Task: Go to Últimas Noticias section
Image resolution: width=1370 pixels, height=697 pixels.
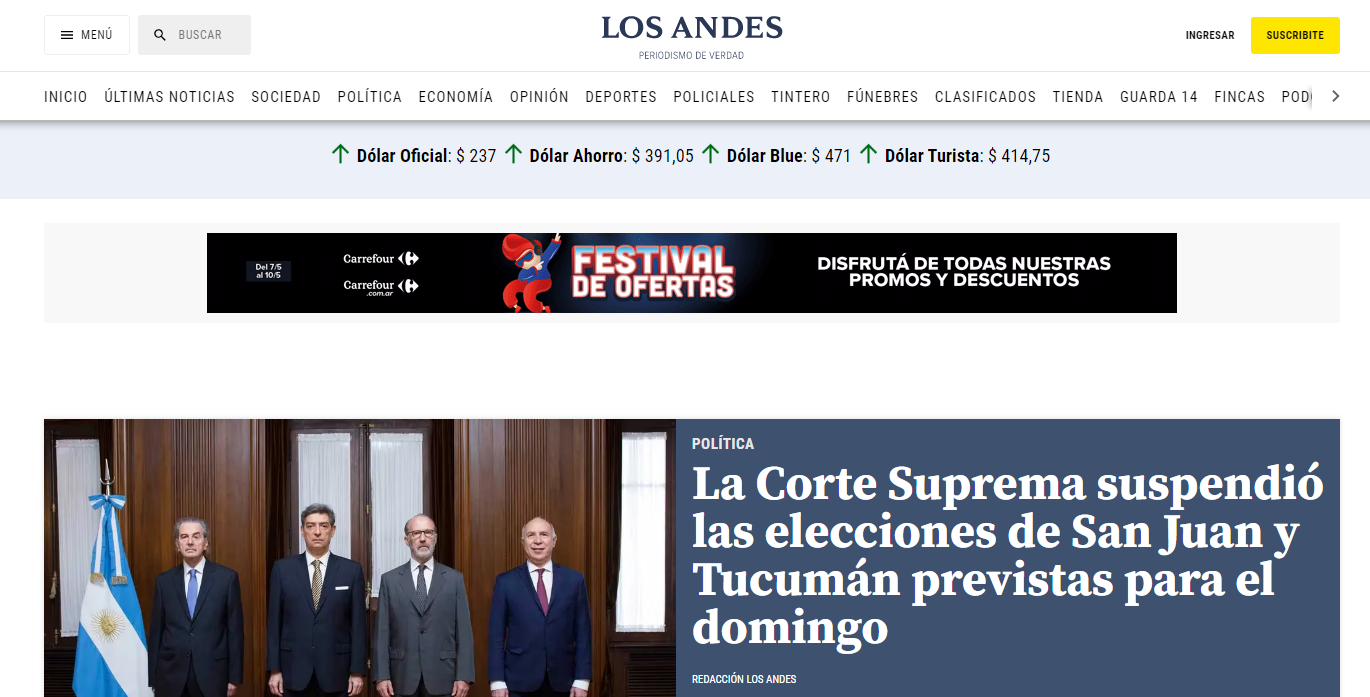Action: tap(169, 97)
